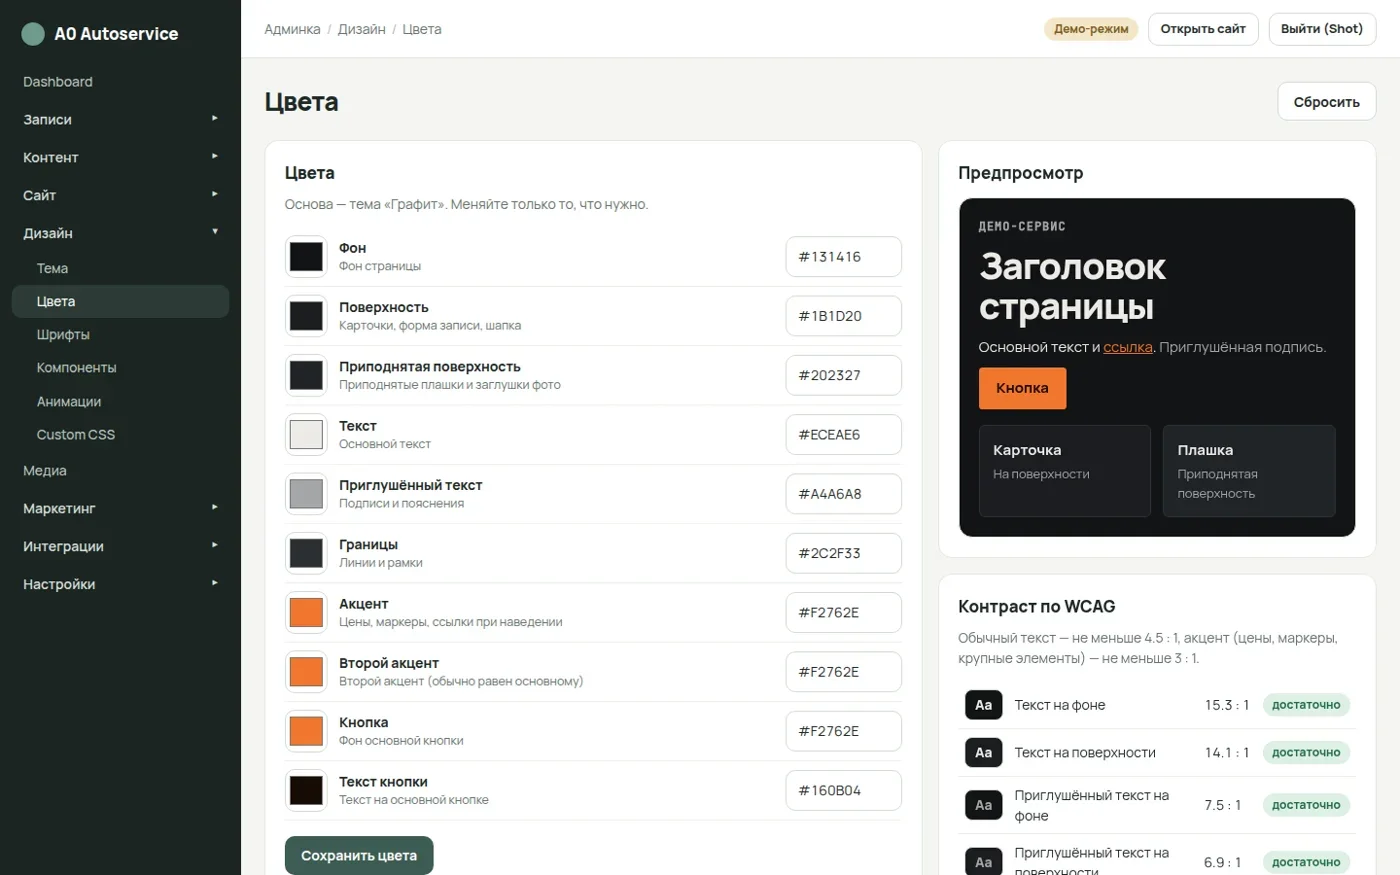The image size is (1400, 875).
Task: Open Dashboard in the sidebar
Action: pyautogui.click(x=120, y=82)
